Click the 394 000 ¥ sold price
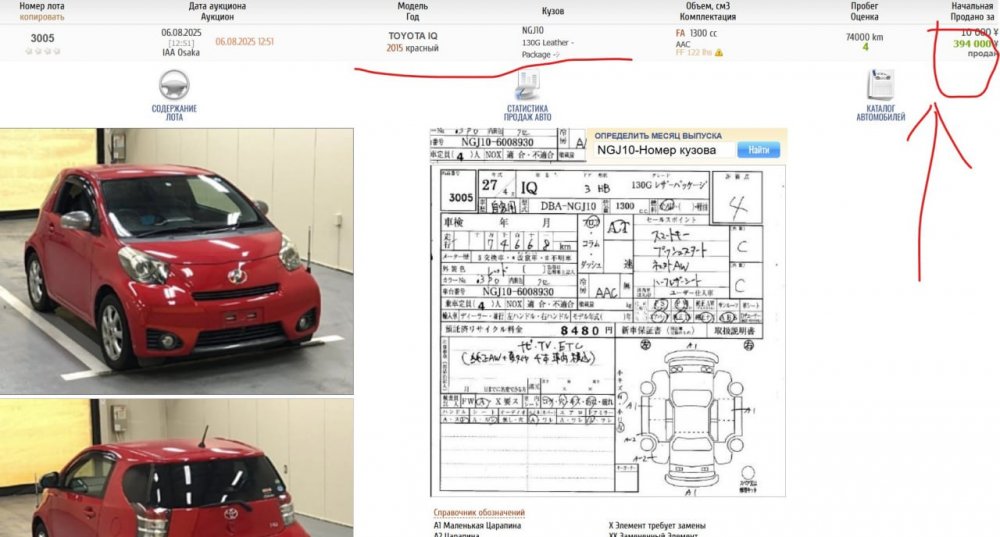This screenshot has width=1000, height=537. coord(973,44)
